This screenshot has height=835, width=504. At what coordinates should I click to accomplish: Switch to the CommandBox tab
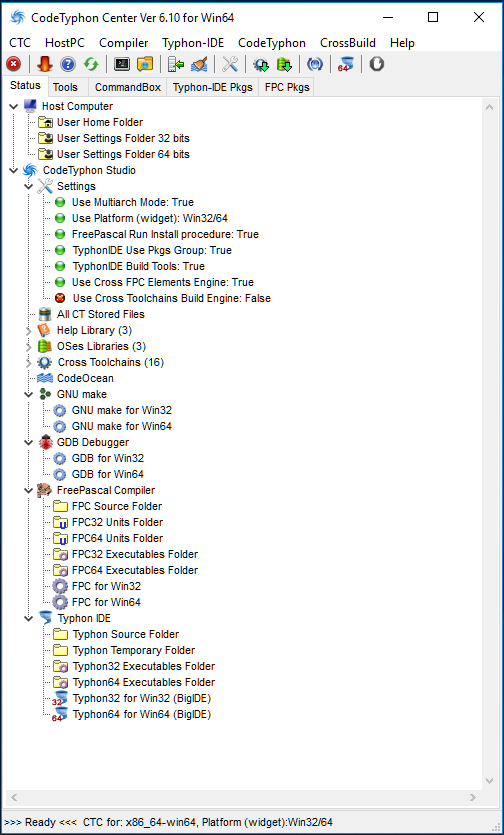[128, 87]
